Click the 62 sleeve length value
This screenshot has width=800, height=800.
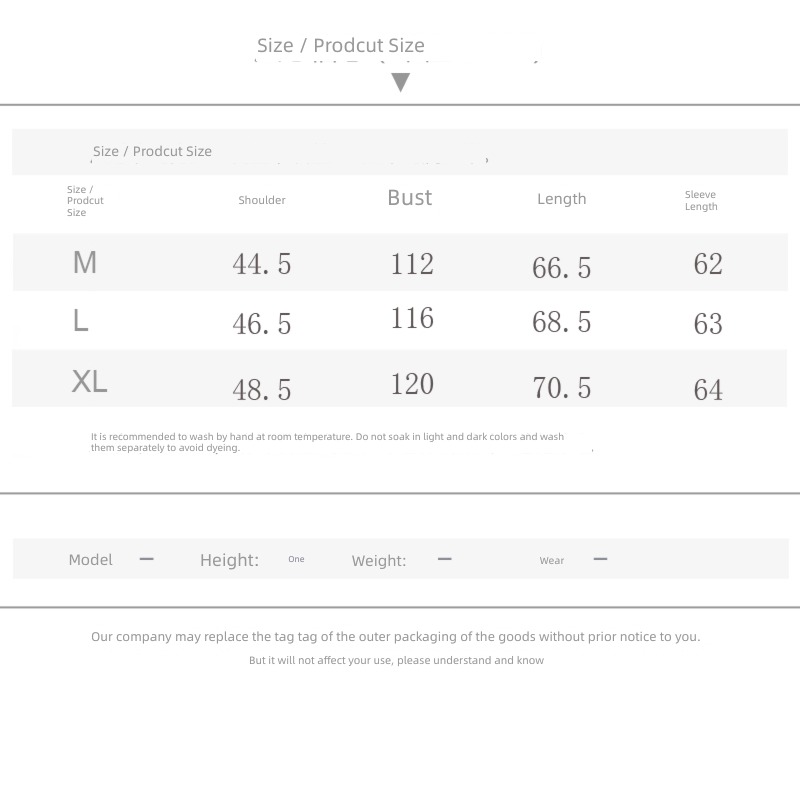coord(708,264)
